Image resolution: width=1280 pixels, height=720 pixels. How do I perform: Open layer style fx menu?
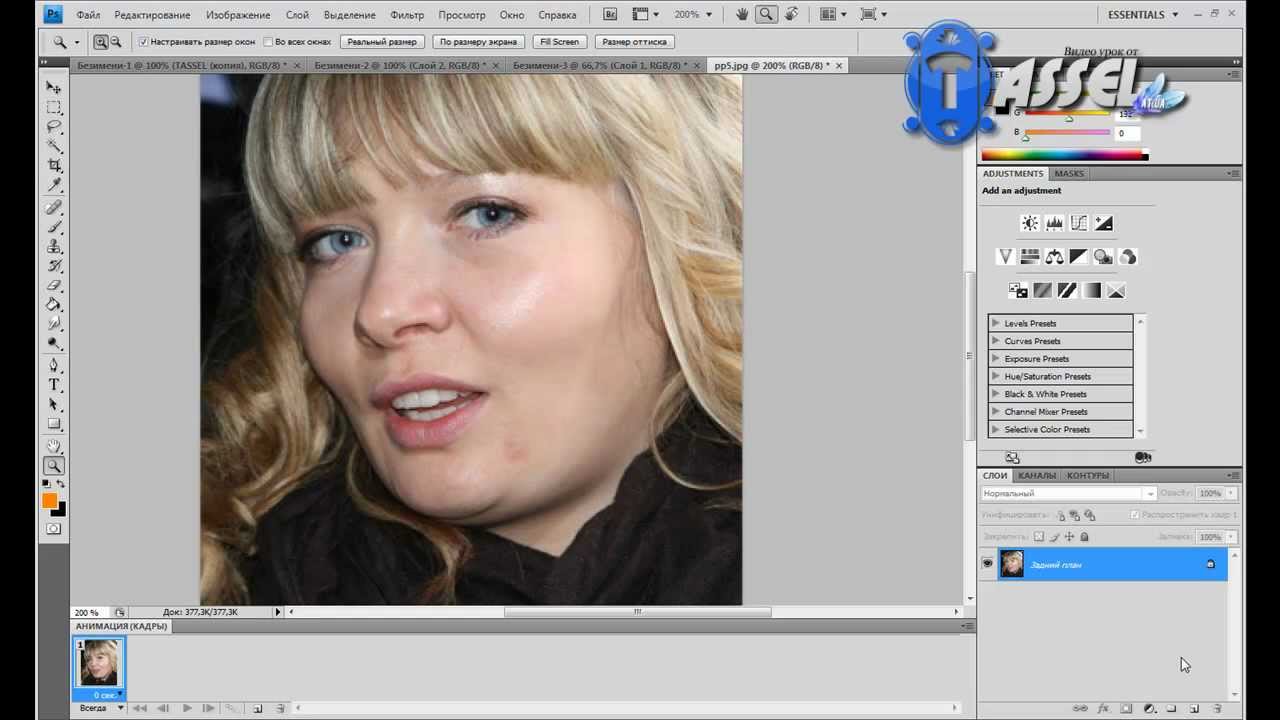tap(1104, 708)
